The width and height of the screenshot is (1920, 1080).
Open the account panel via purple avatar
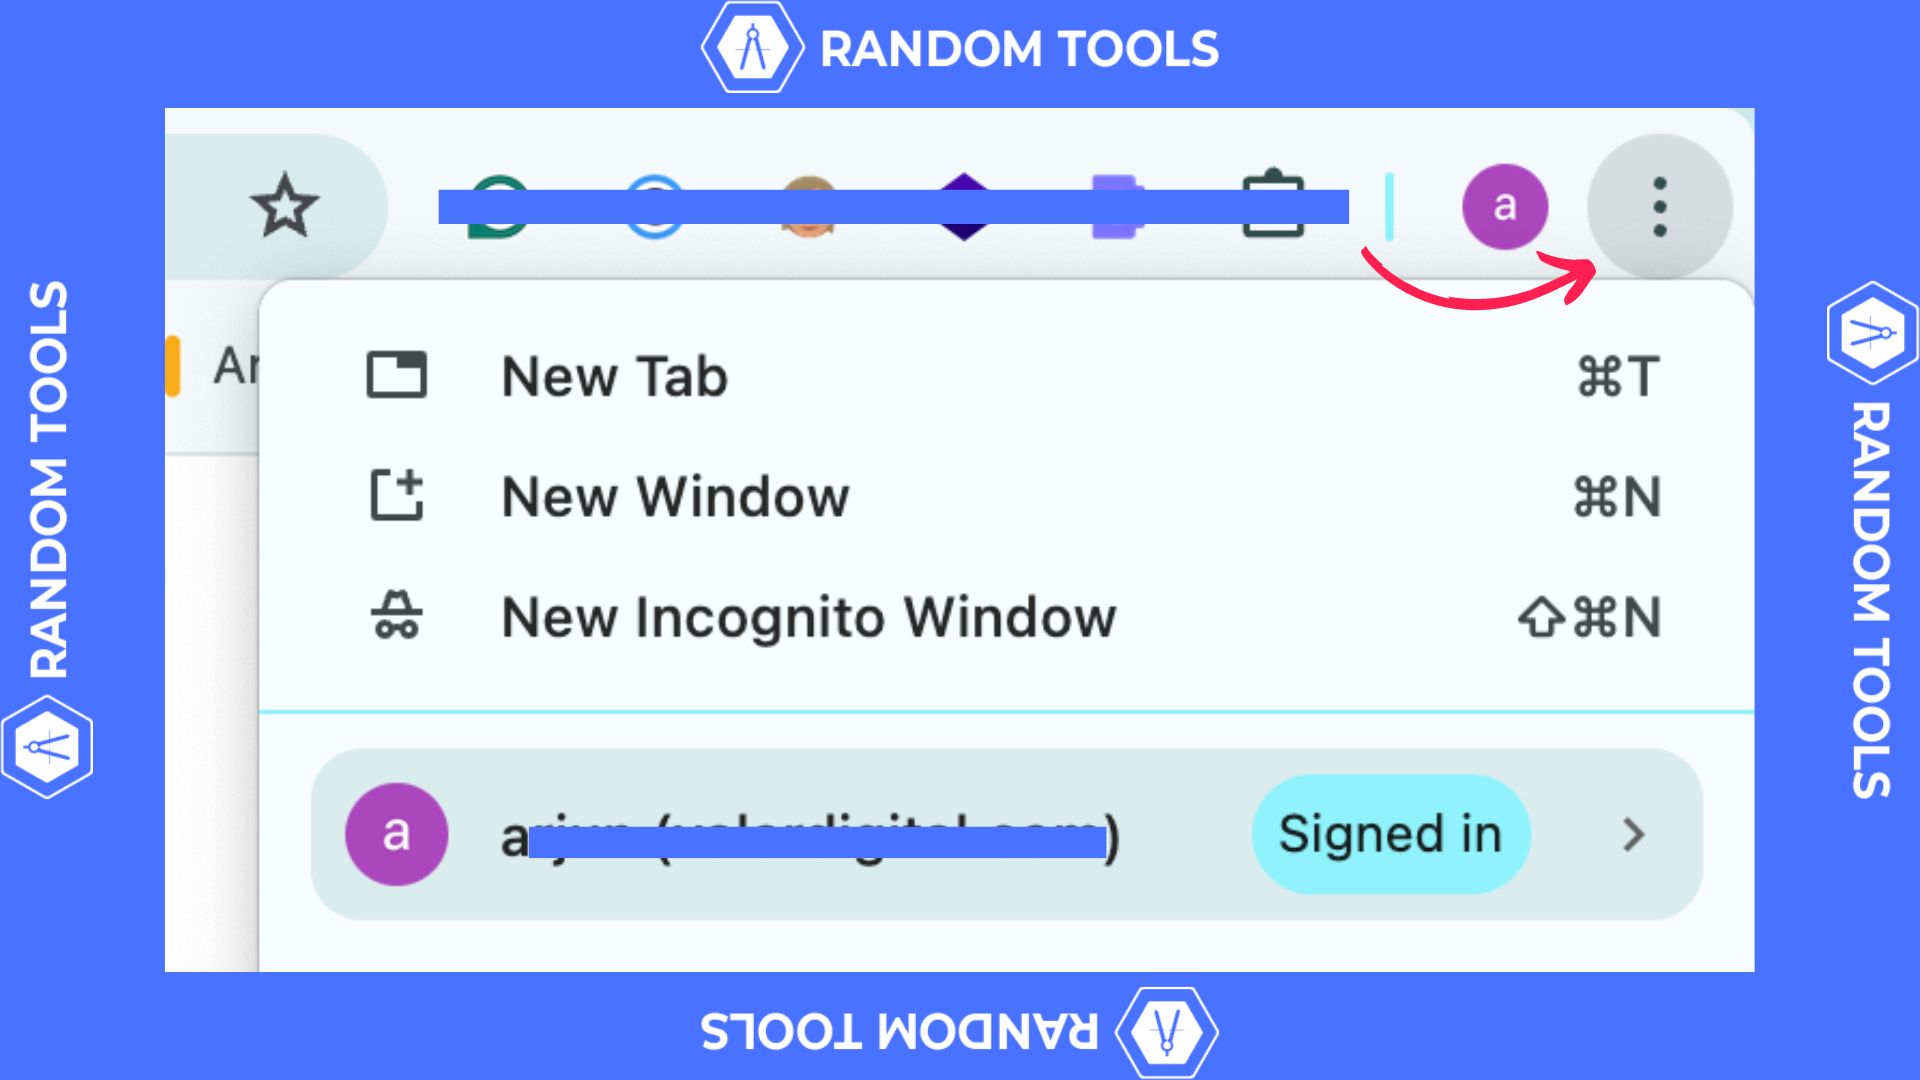click(x=396, y=834)
